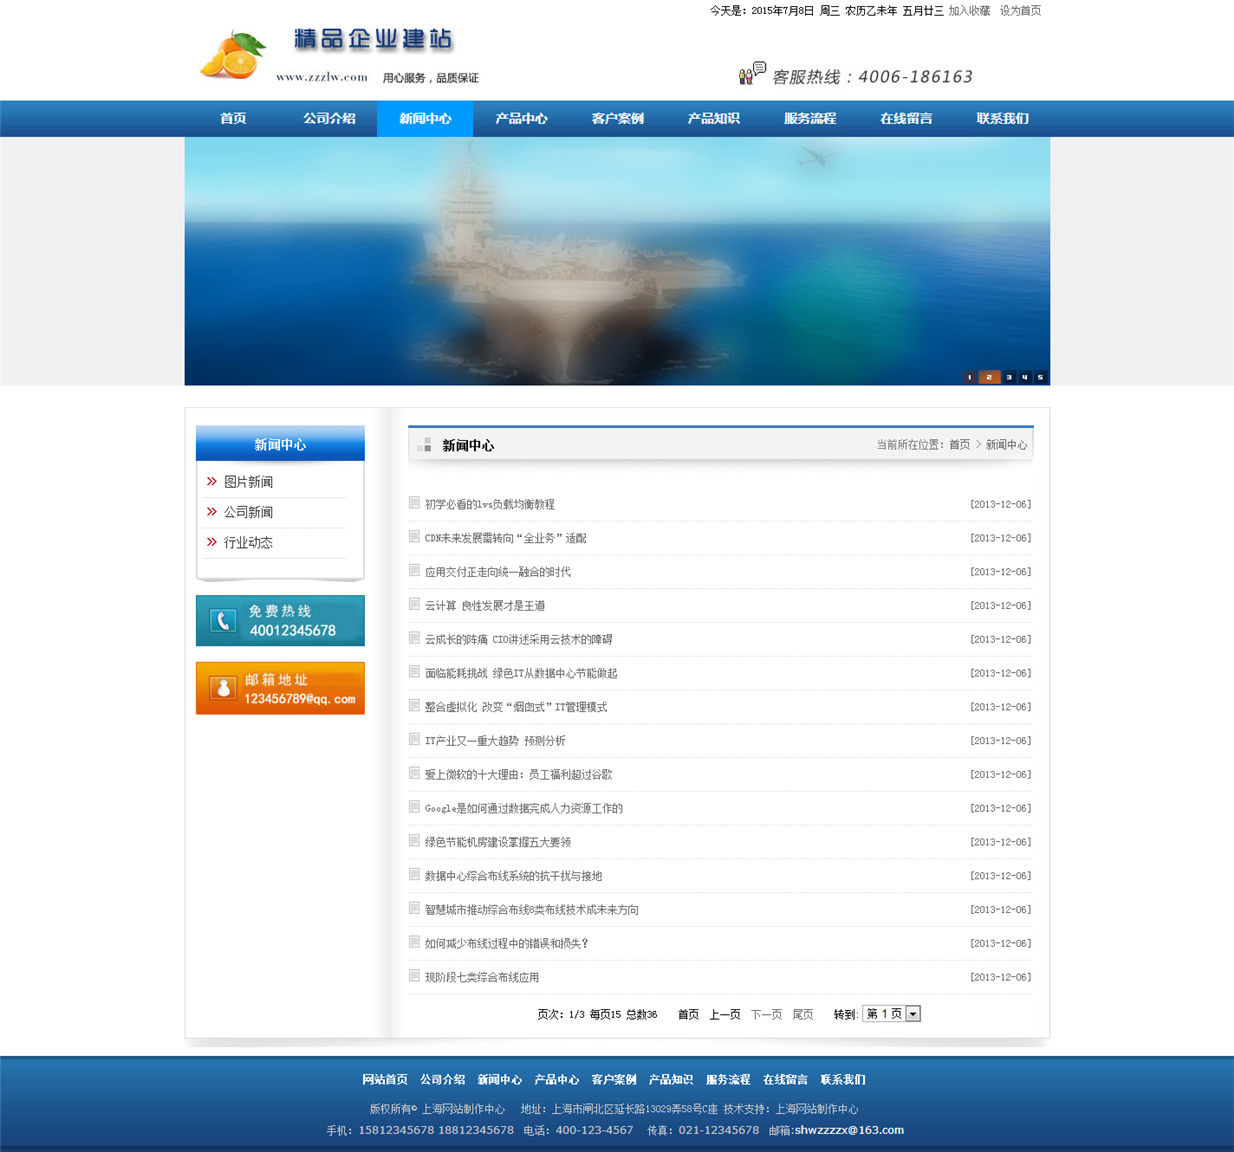The height and width of the screenshot is (1152, 1234).
Task: Open 产品中心 in top navigation
Action: (521, 118)
